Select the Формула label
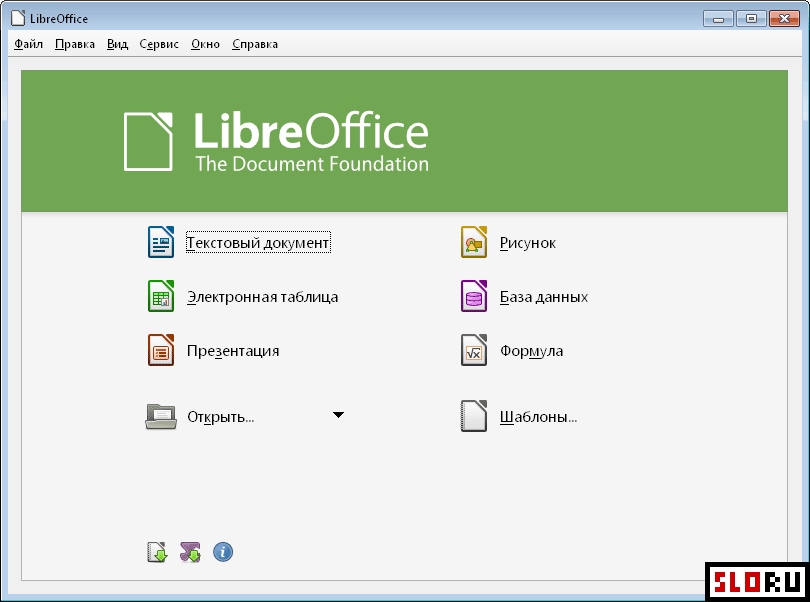The width and height of the screenshot is (810, 602). point(532,351)
